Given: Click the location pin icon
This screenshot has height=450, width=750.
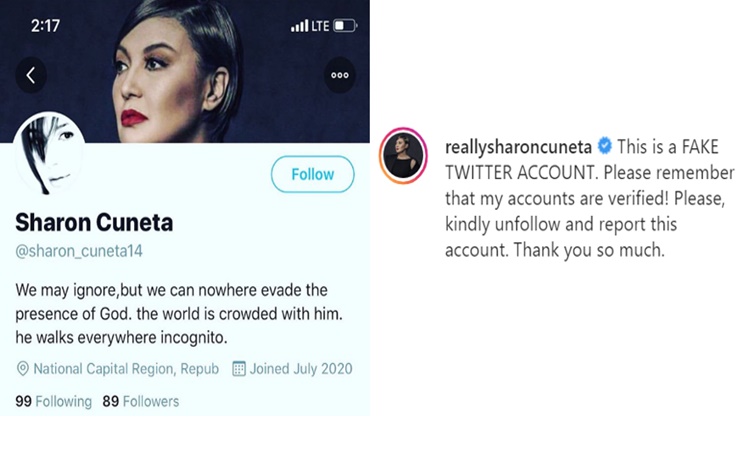Looking at the screenshot, I should pos(22,369).
